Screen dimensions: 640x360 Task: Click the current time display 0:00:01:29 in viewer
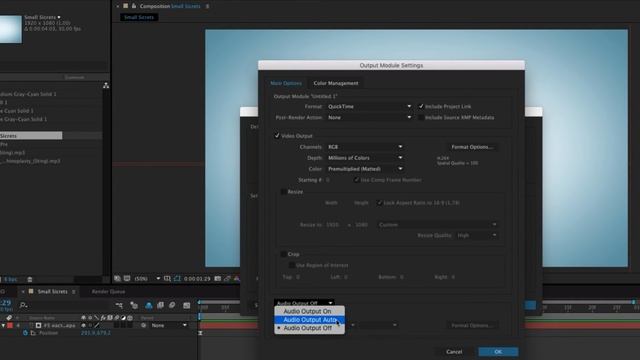197,279
